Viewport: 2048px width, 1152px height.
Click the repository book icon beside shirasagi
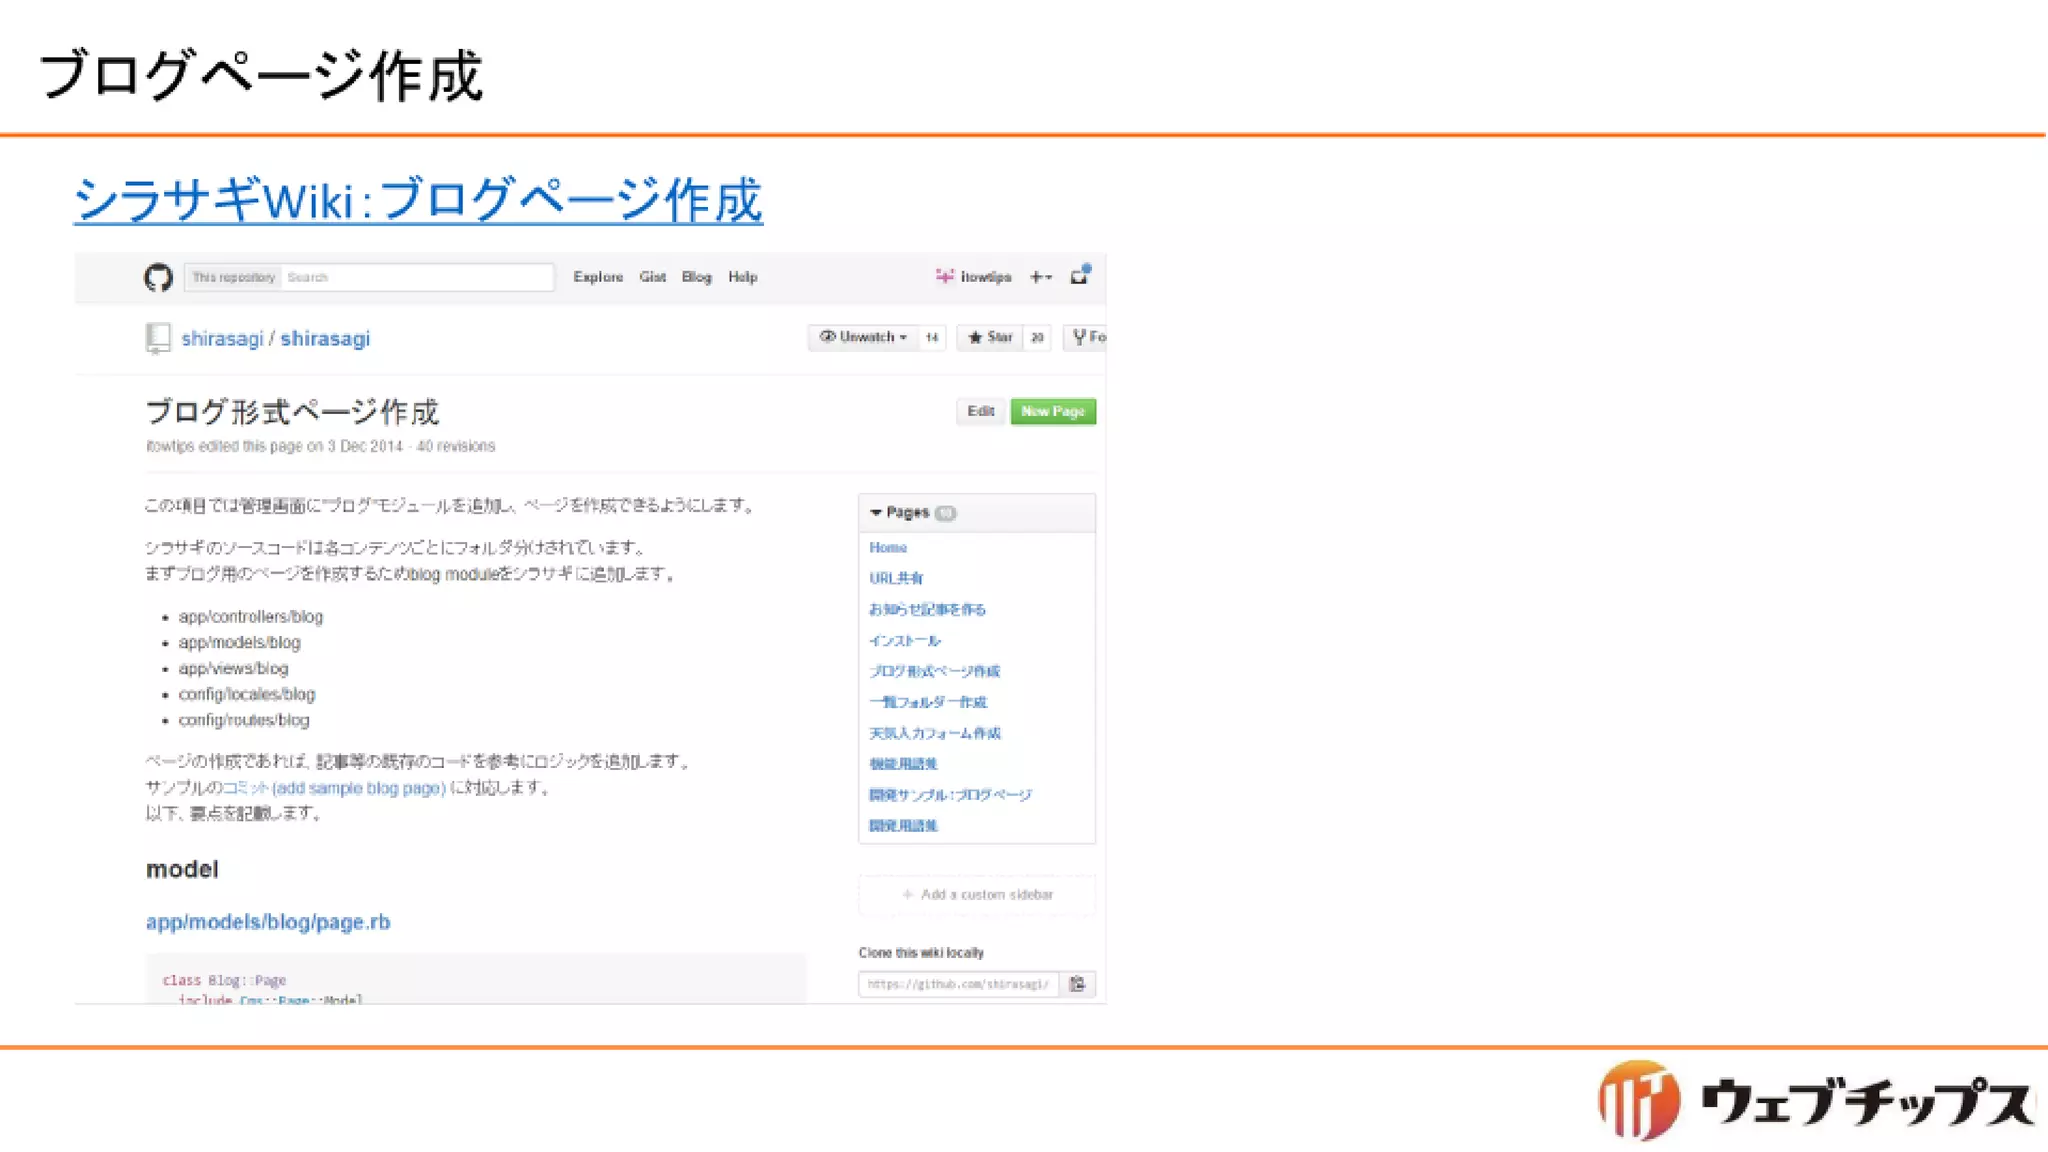coord(157,338)
